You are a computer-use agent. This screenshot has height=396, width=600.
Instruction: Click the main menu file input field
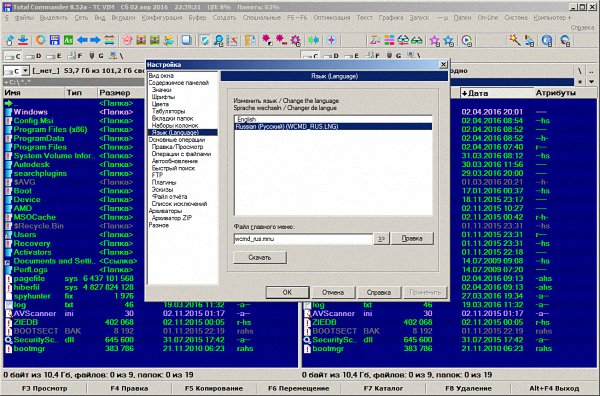pos(303,239)
